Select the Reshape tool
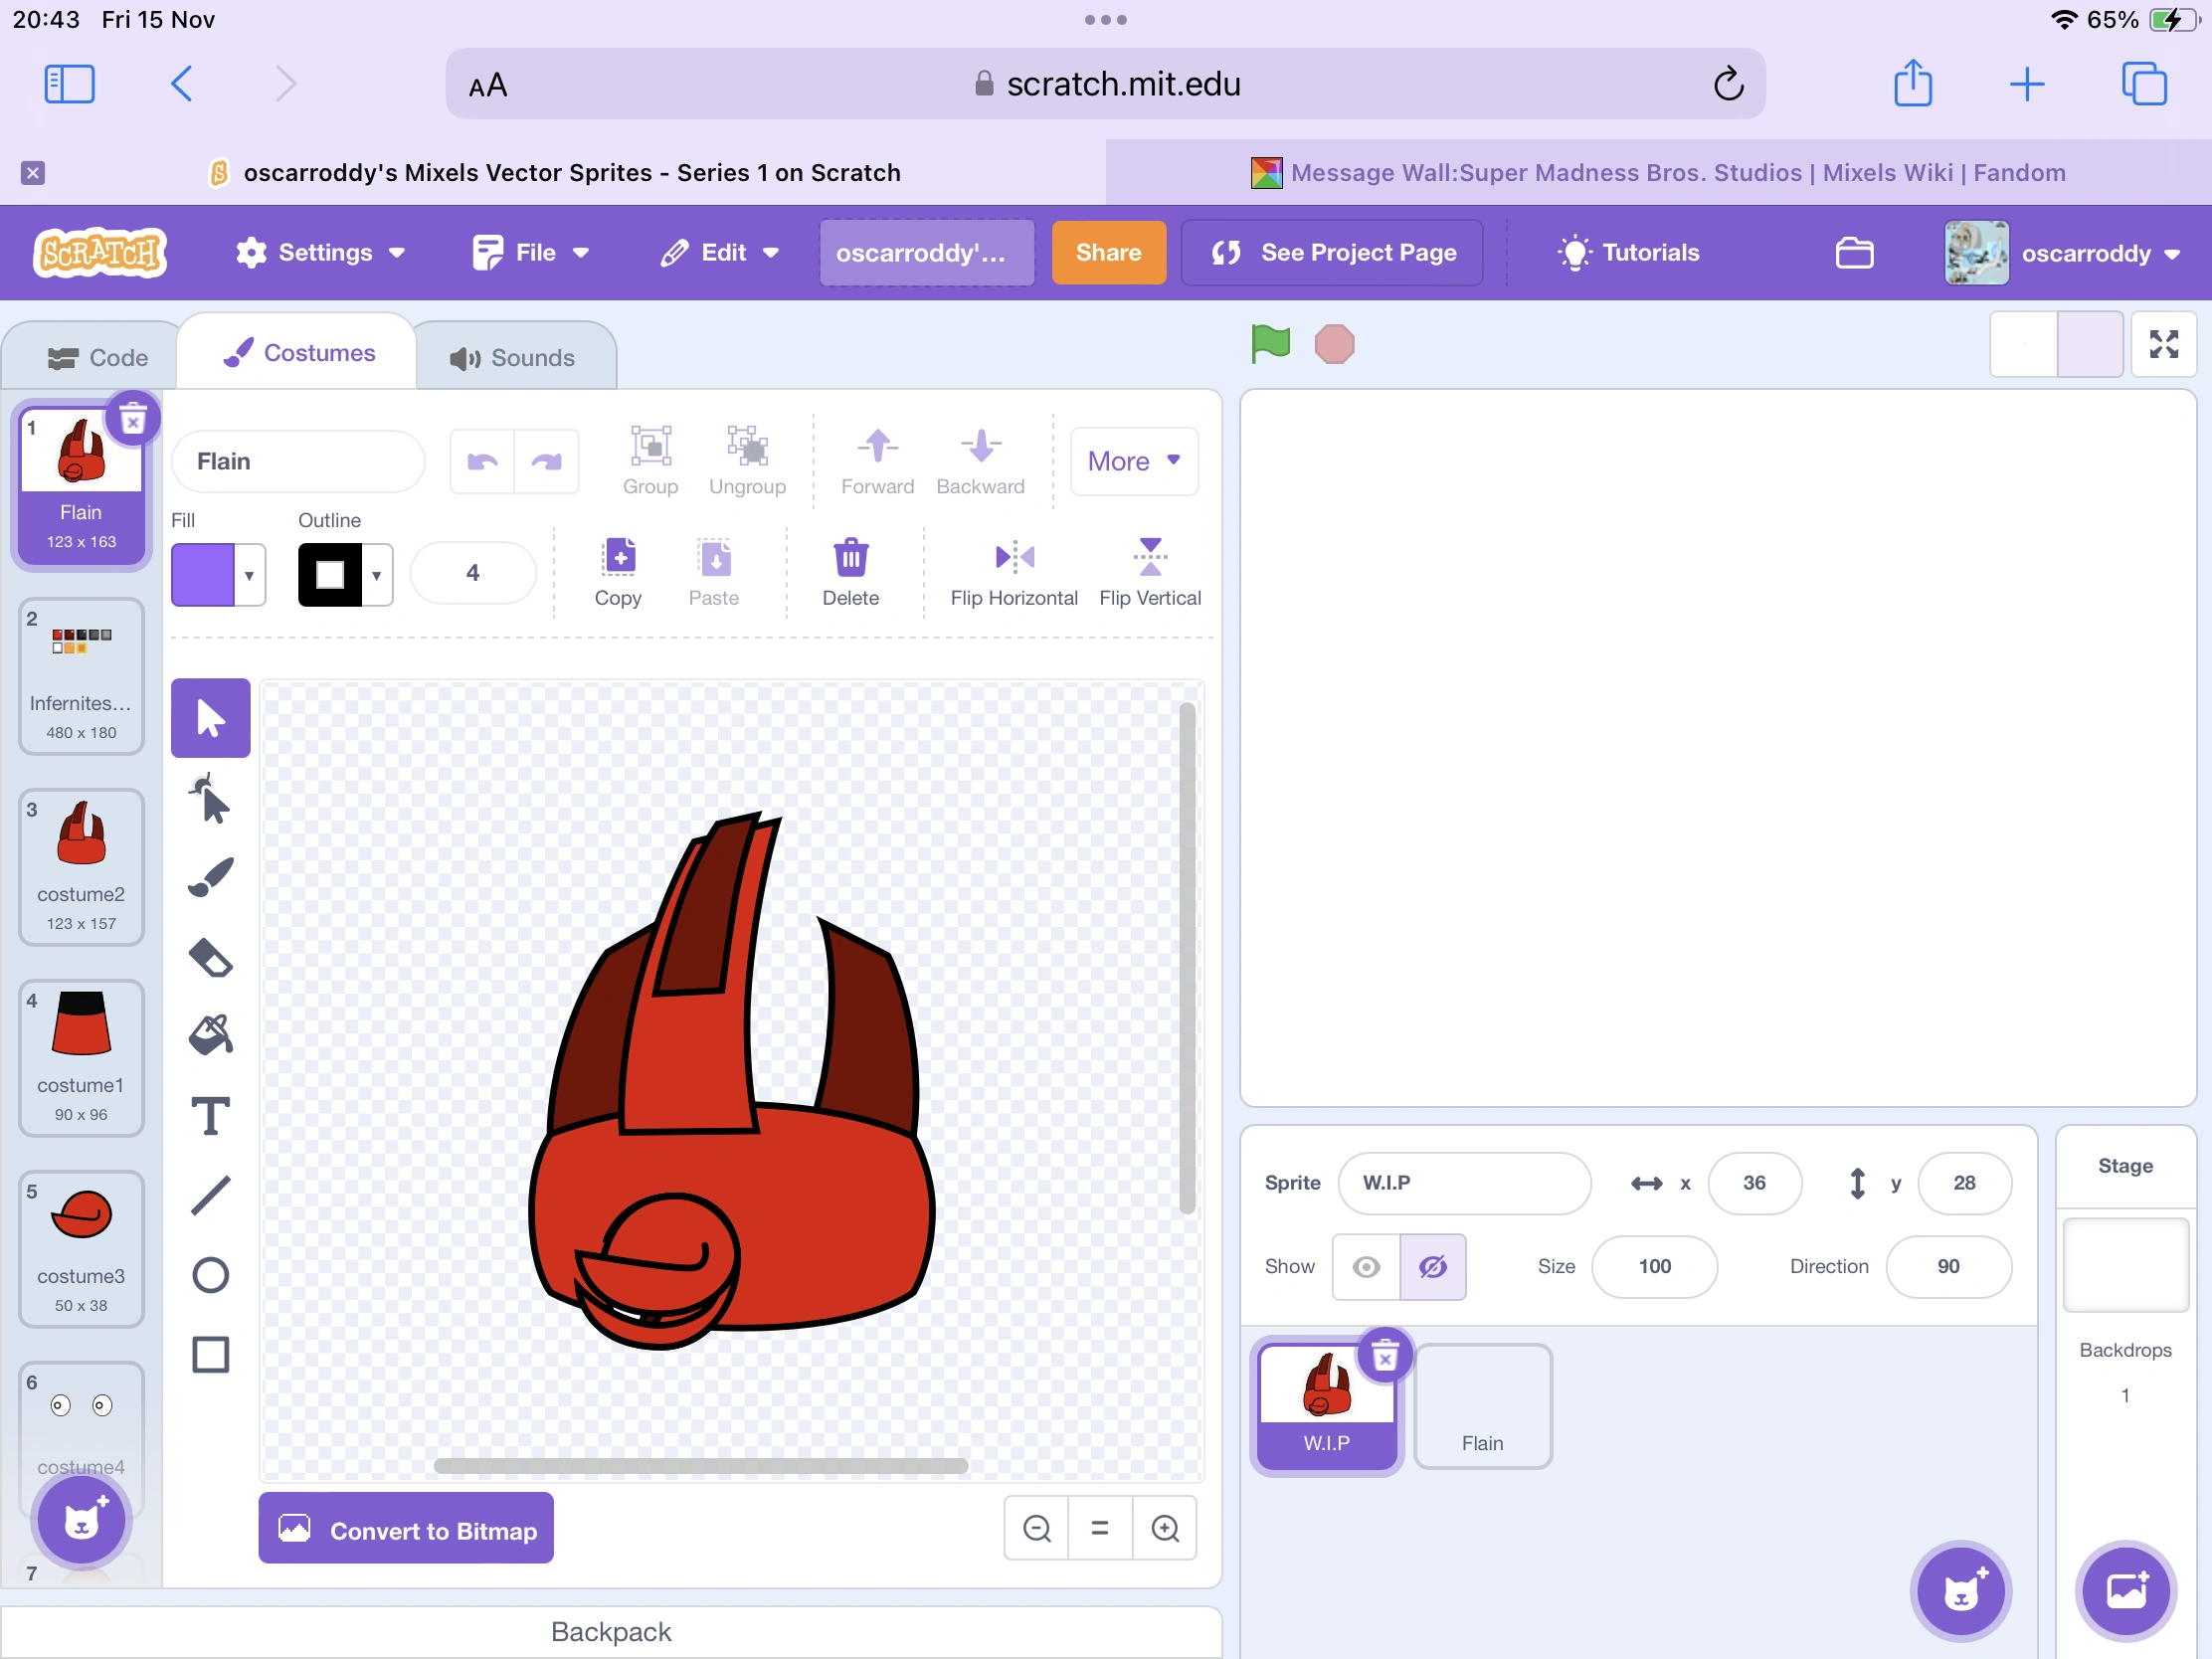The width and height of the screenshot is (2212, 1659). pos(210,798)
